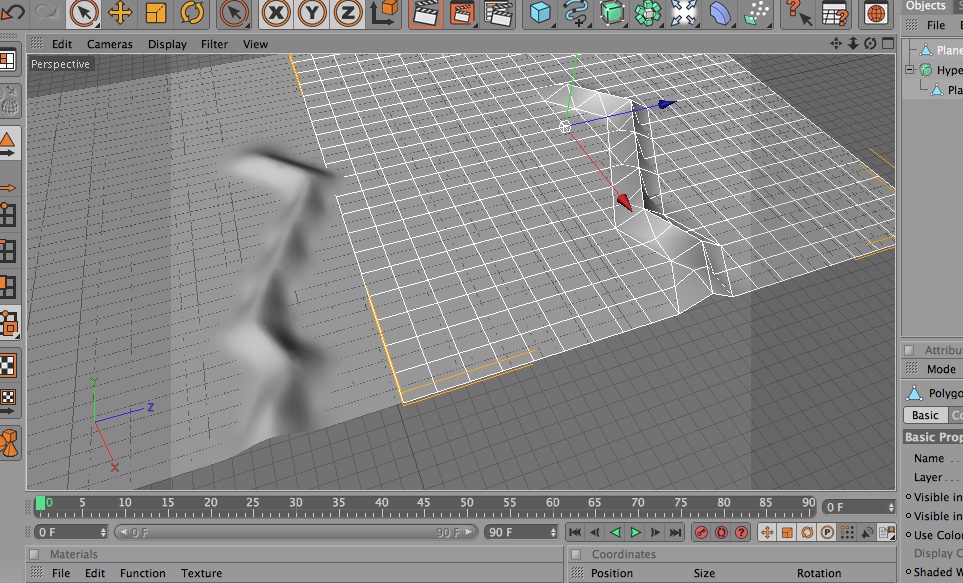The image size is (963, 583).
Task: Step to the previous frame
Action: click(595, 533)
